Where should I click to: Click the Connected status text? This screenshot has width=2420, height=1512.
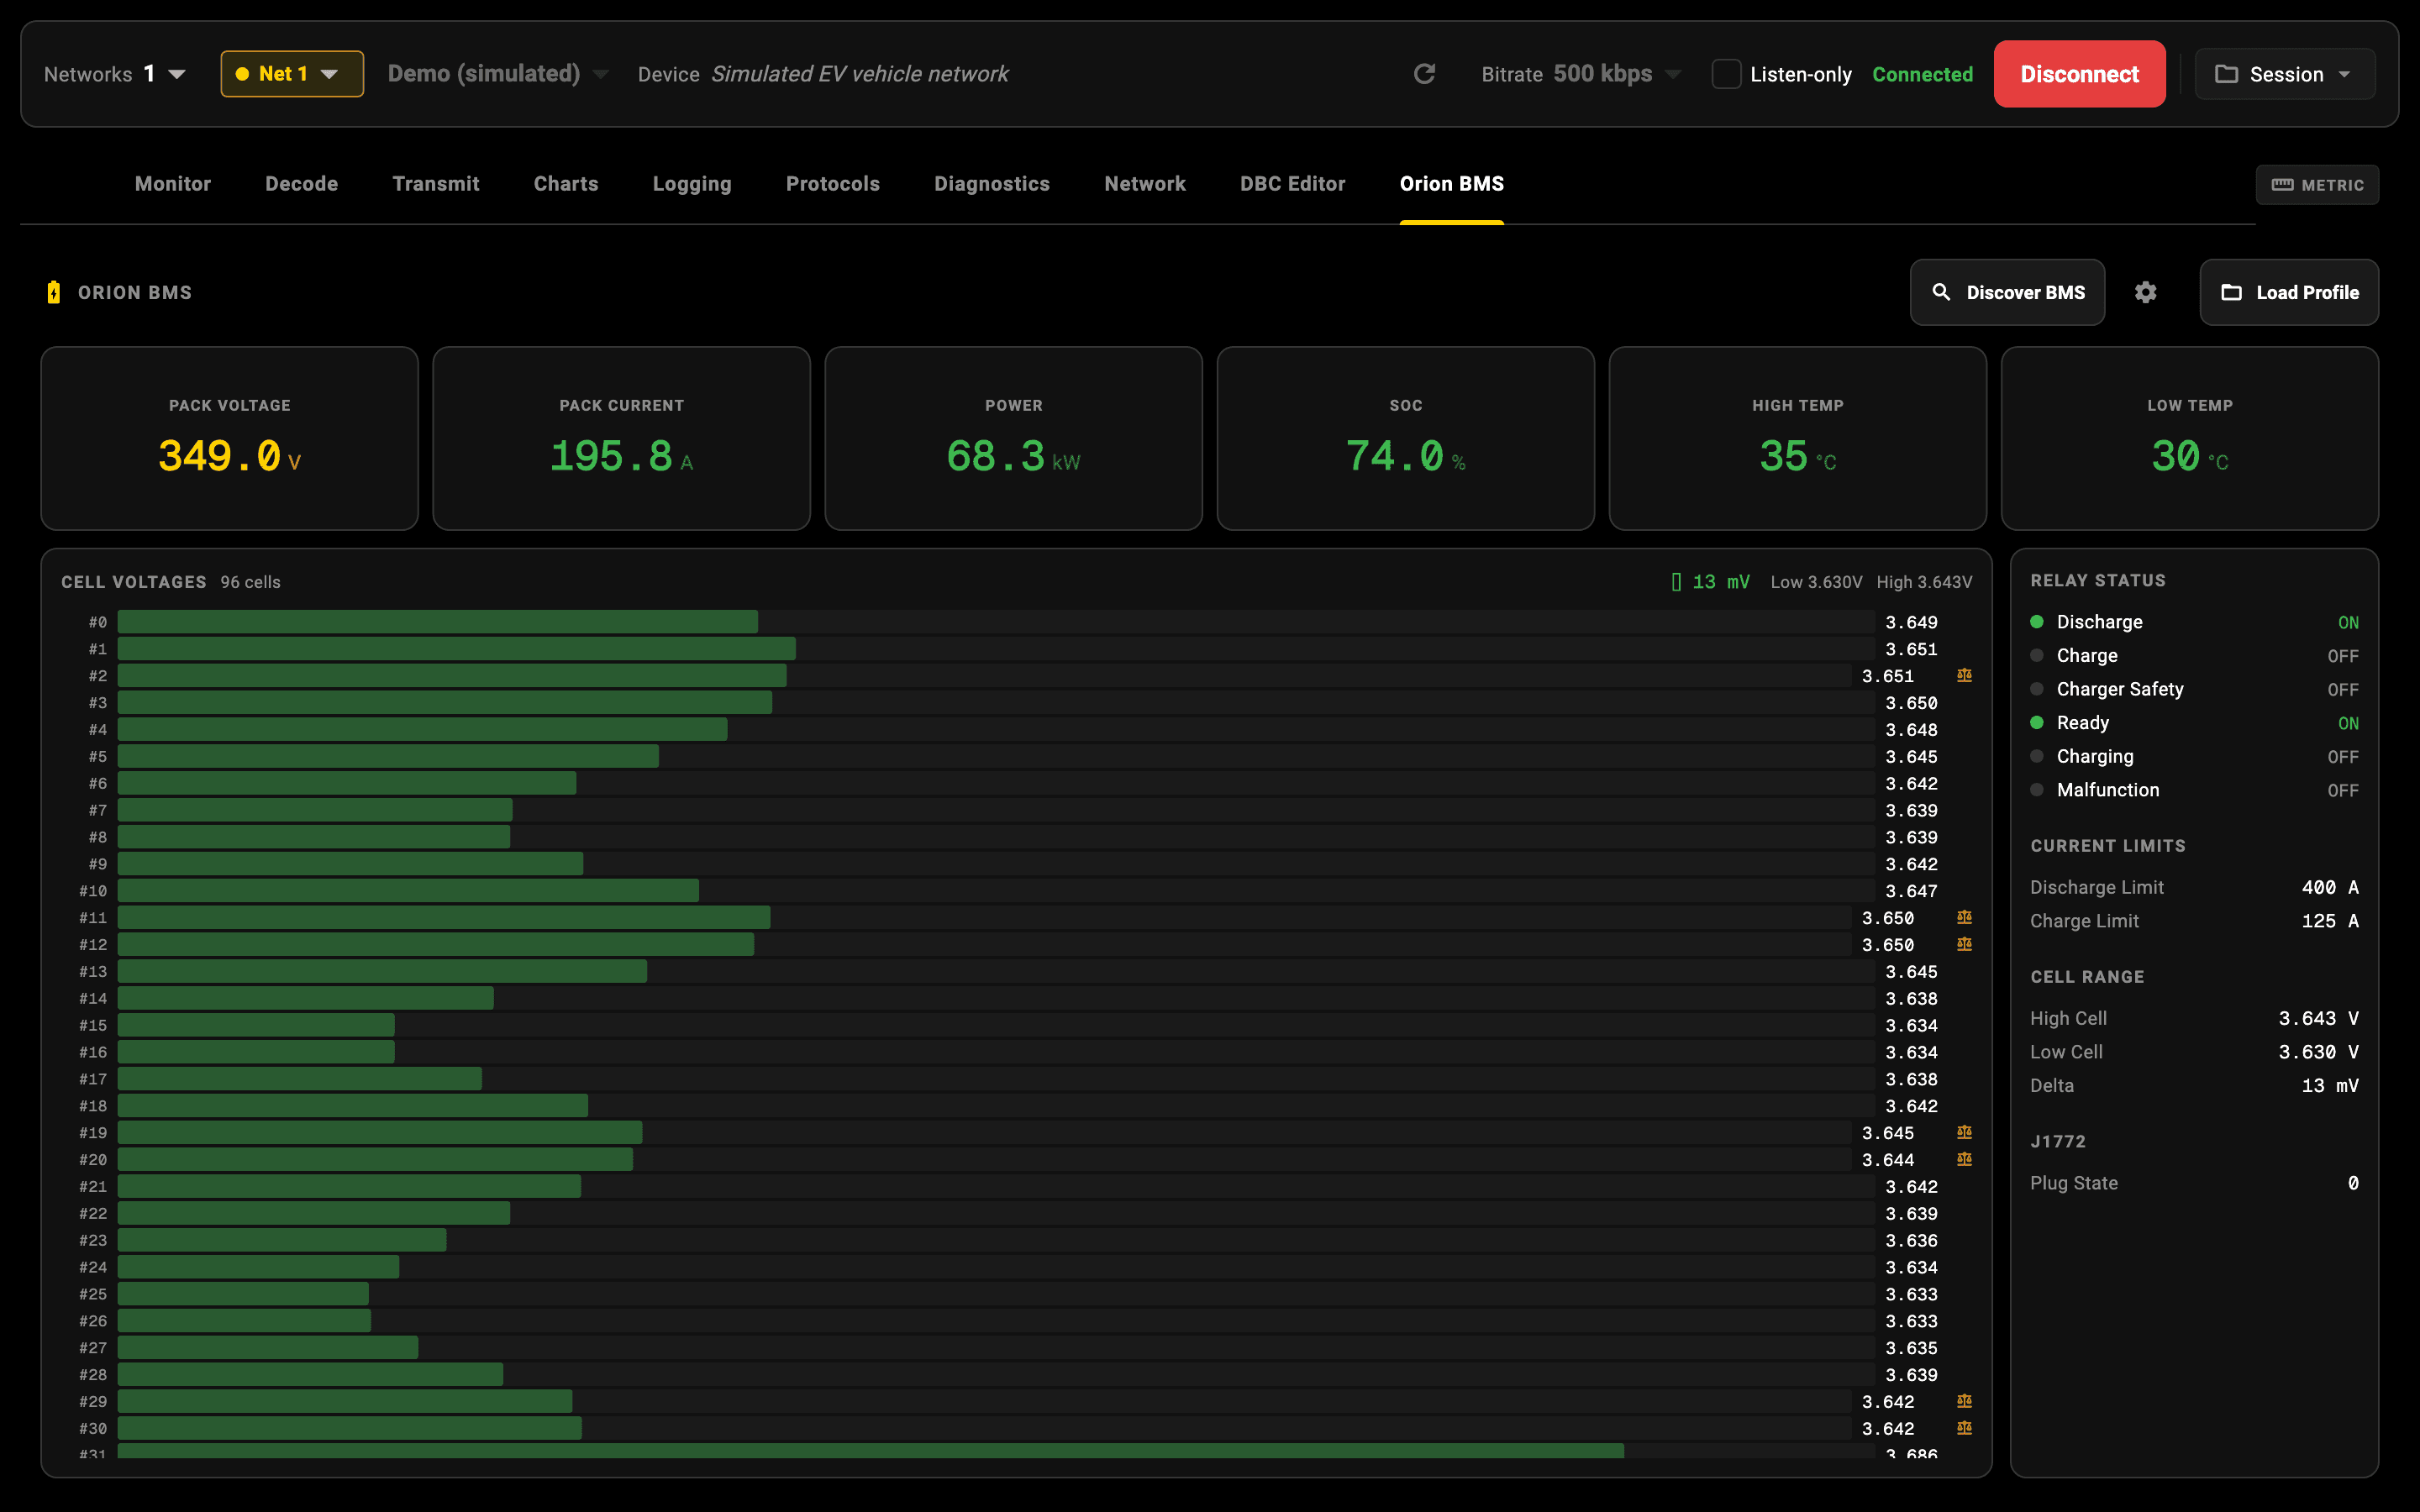(x=1922, y=74)
